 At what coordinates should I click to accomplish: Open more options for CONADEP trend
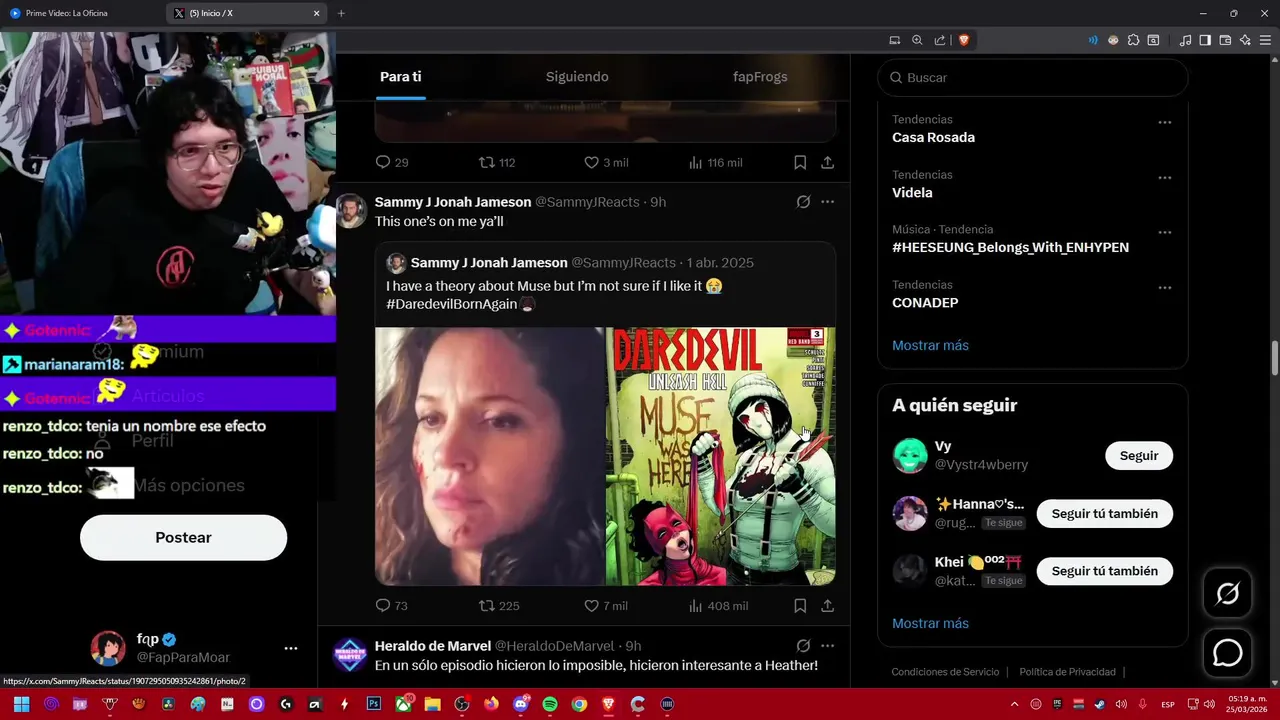1165,288
